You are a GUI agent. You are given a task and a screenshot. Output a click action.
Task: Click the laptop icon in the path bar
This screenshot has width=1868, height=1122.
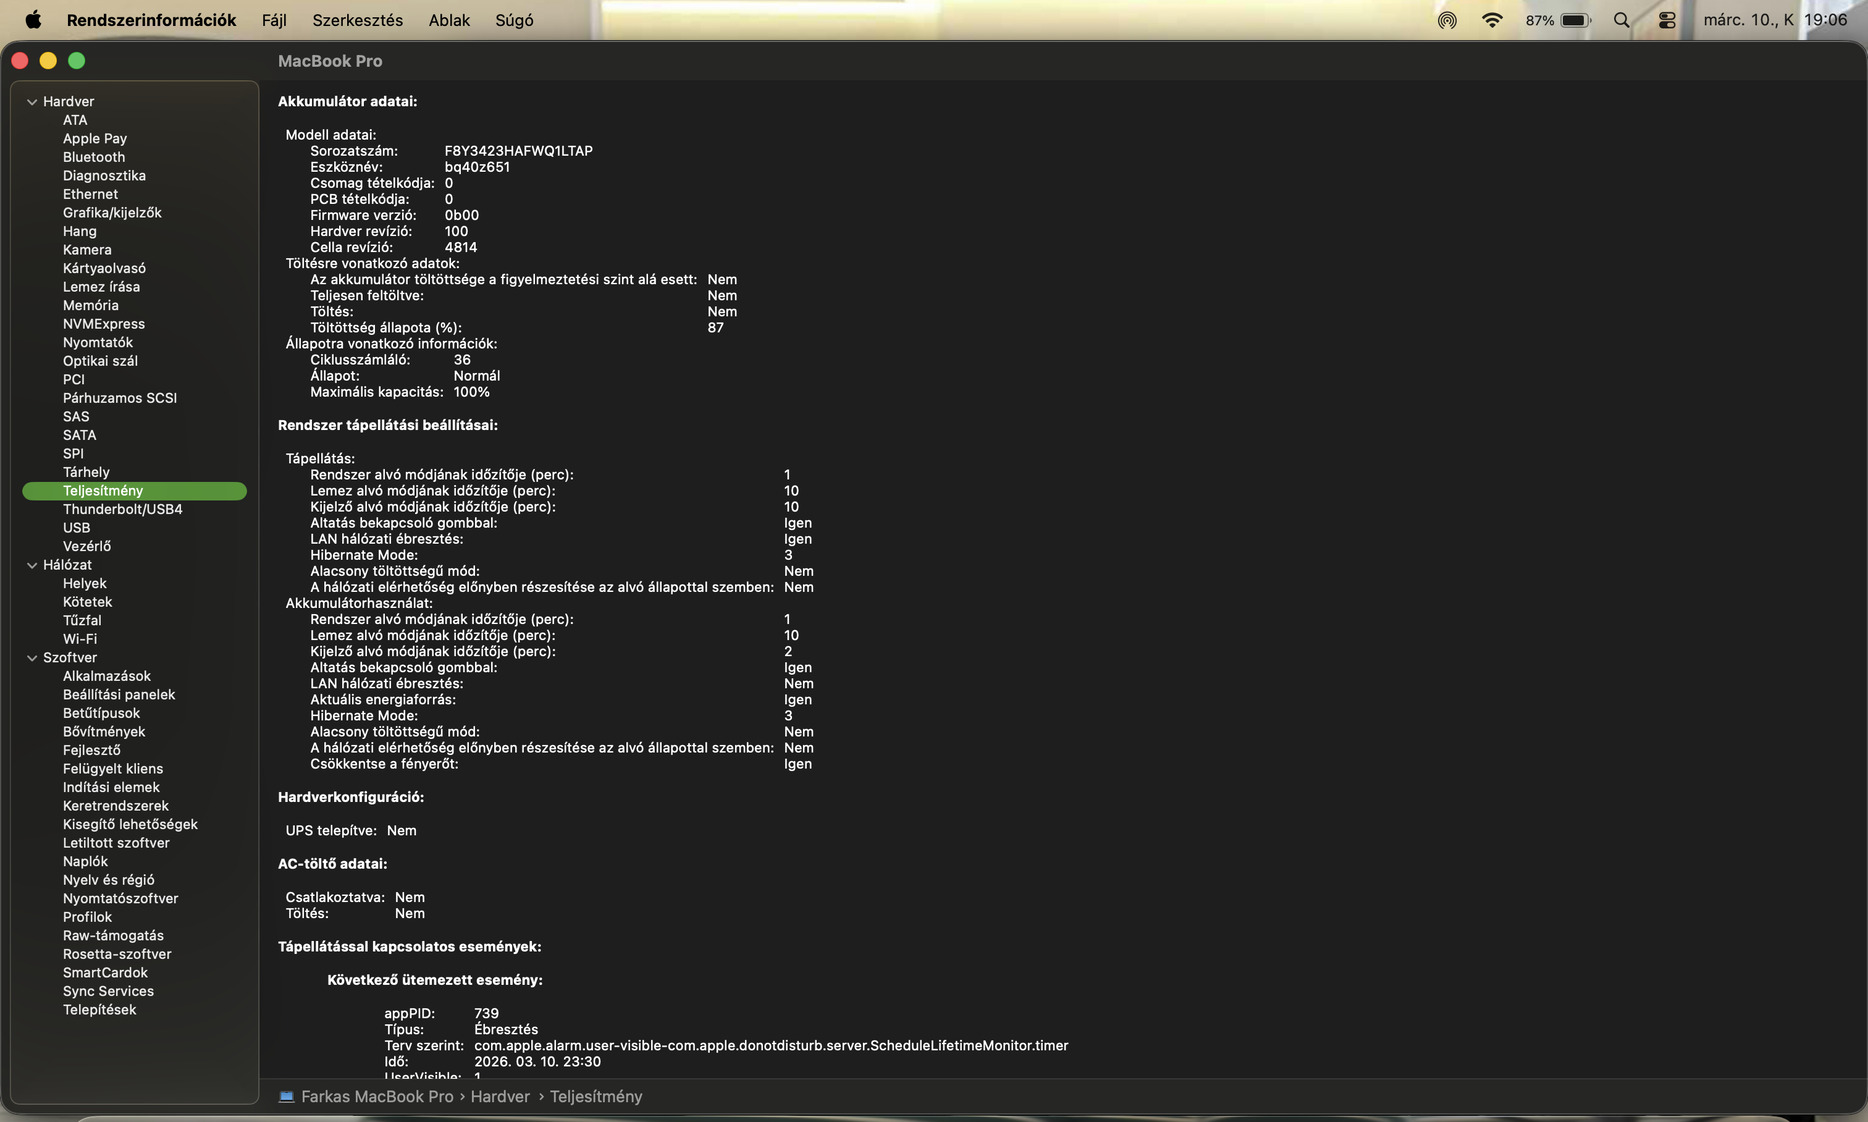click(x=286, y=1096)
